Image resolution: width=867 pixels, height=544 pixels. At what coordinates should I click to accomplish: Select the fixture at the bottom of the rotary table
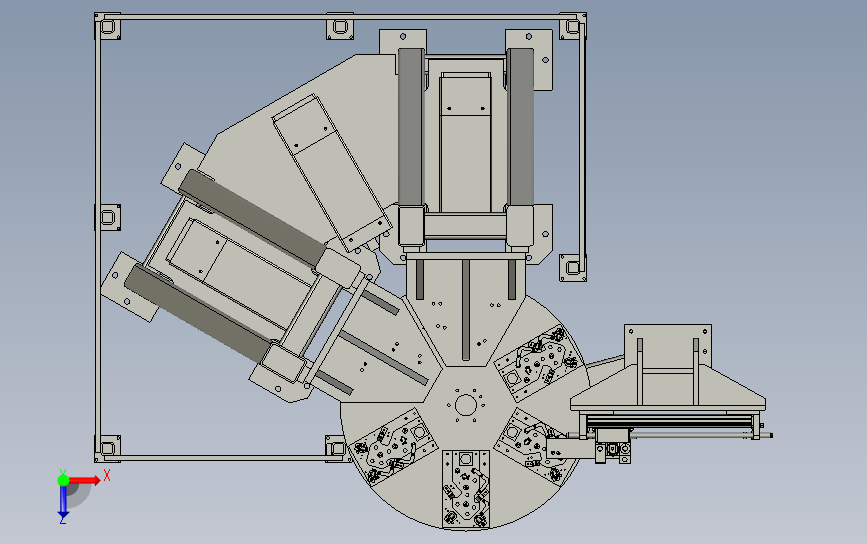tap(466, 488)
